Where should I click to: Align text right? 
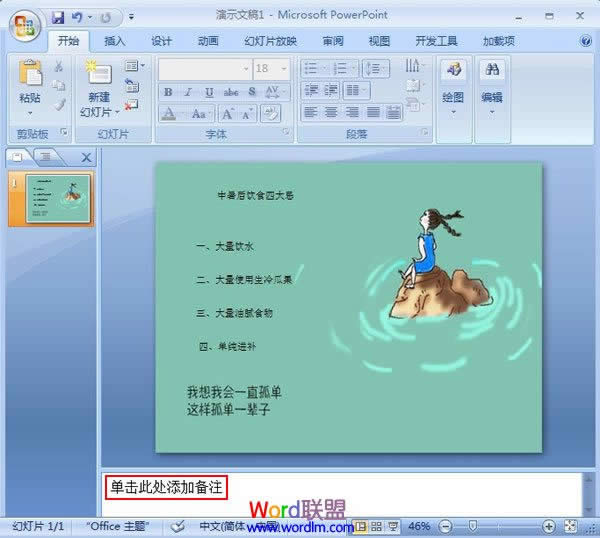click(x=352, y=112)
